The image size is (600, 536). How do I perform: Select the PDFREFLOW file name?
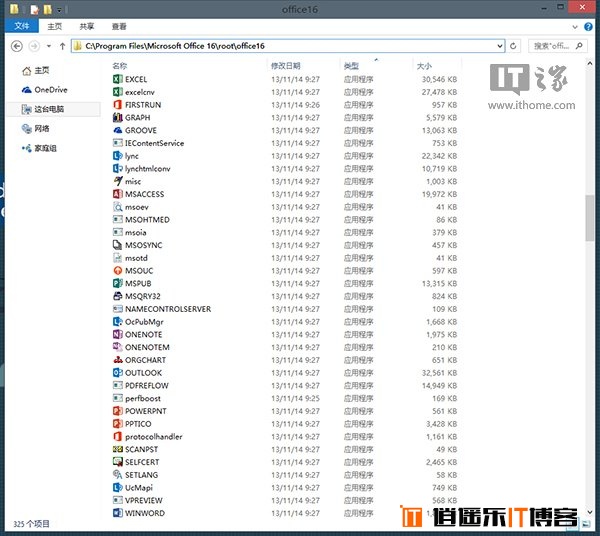pos(147,385)
